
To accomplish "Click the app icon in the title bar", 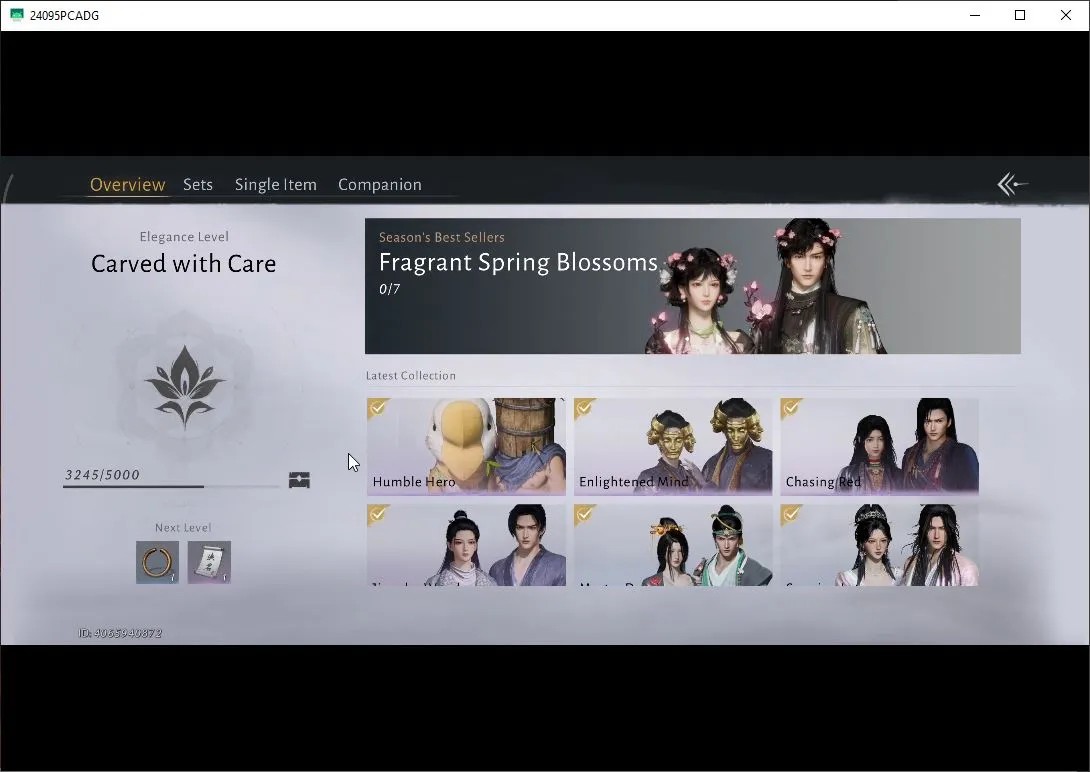I will 17,15.
